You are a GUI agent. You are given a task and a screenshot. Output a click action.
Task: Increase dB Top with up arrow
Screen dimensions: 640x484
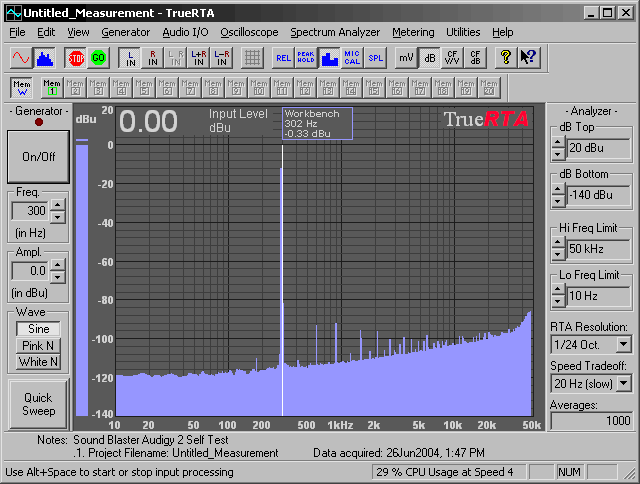tap(558, 143)
